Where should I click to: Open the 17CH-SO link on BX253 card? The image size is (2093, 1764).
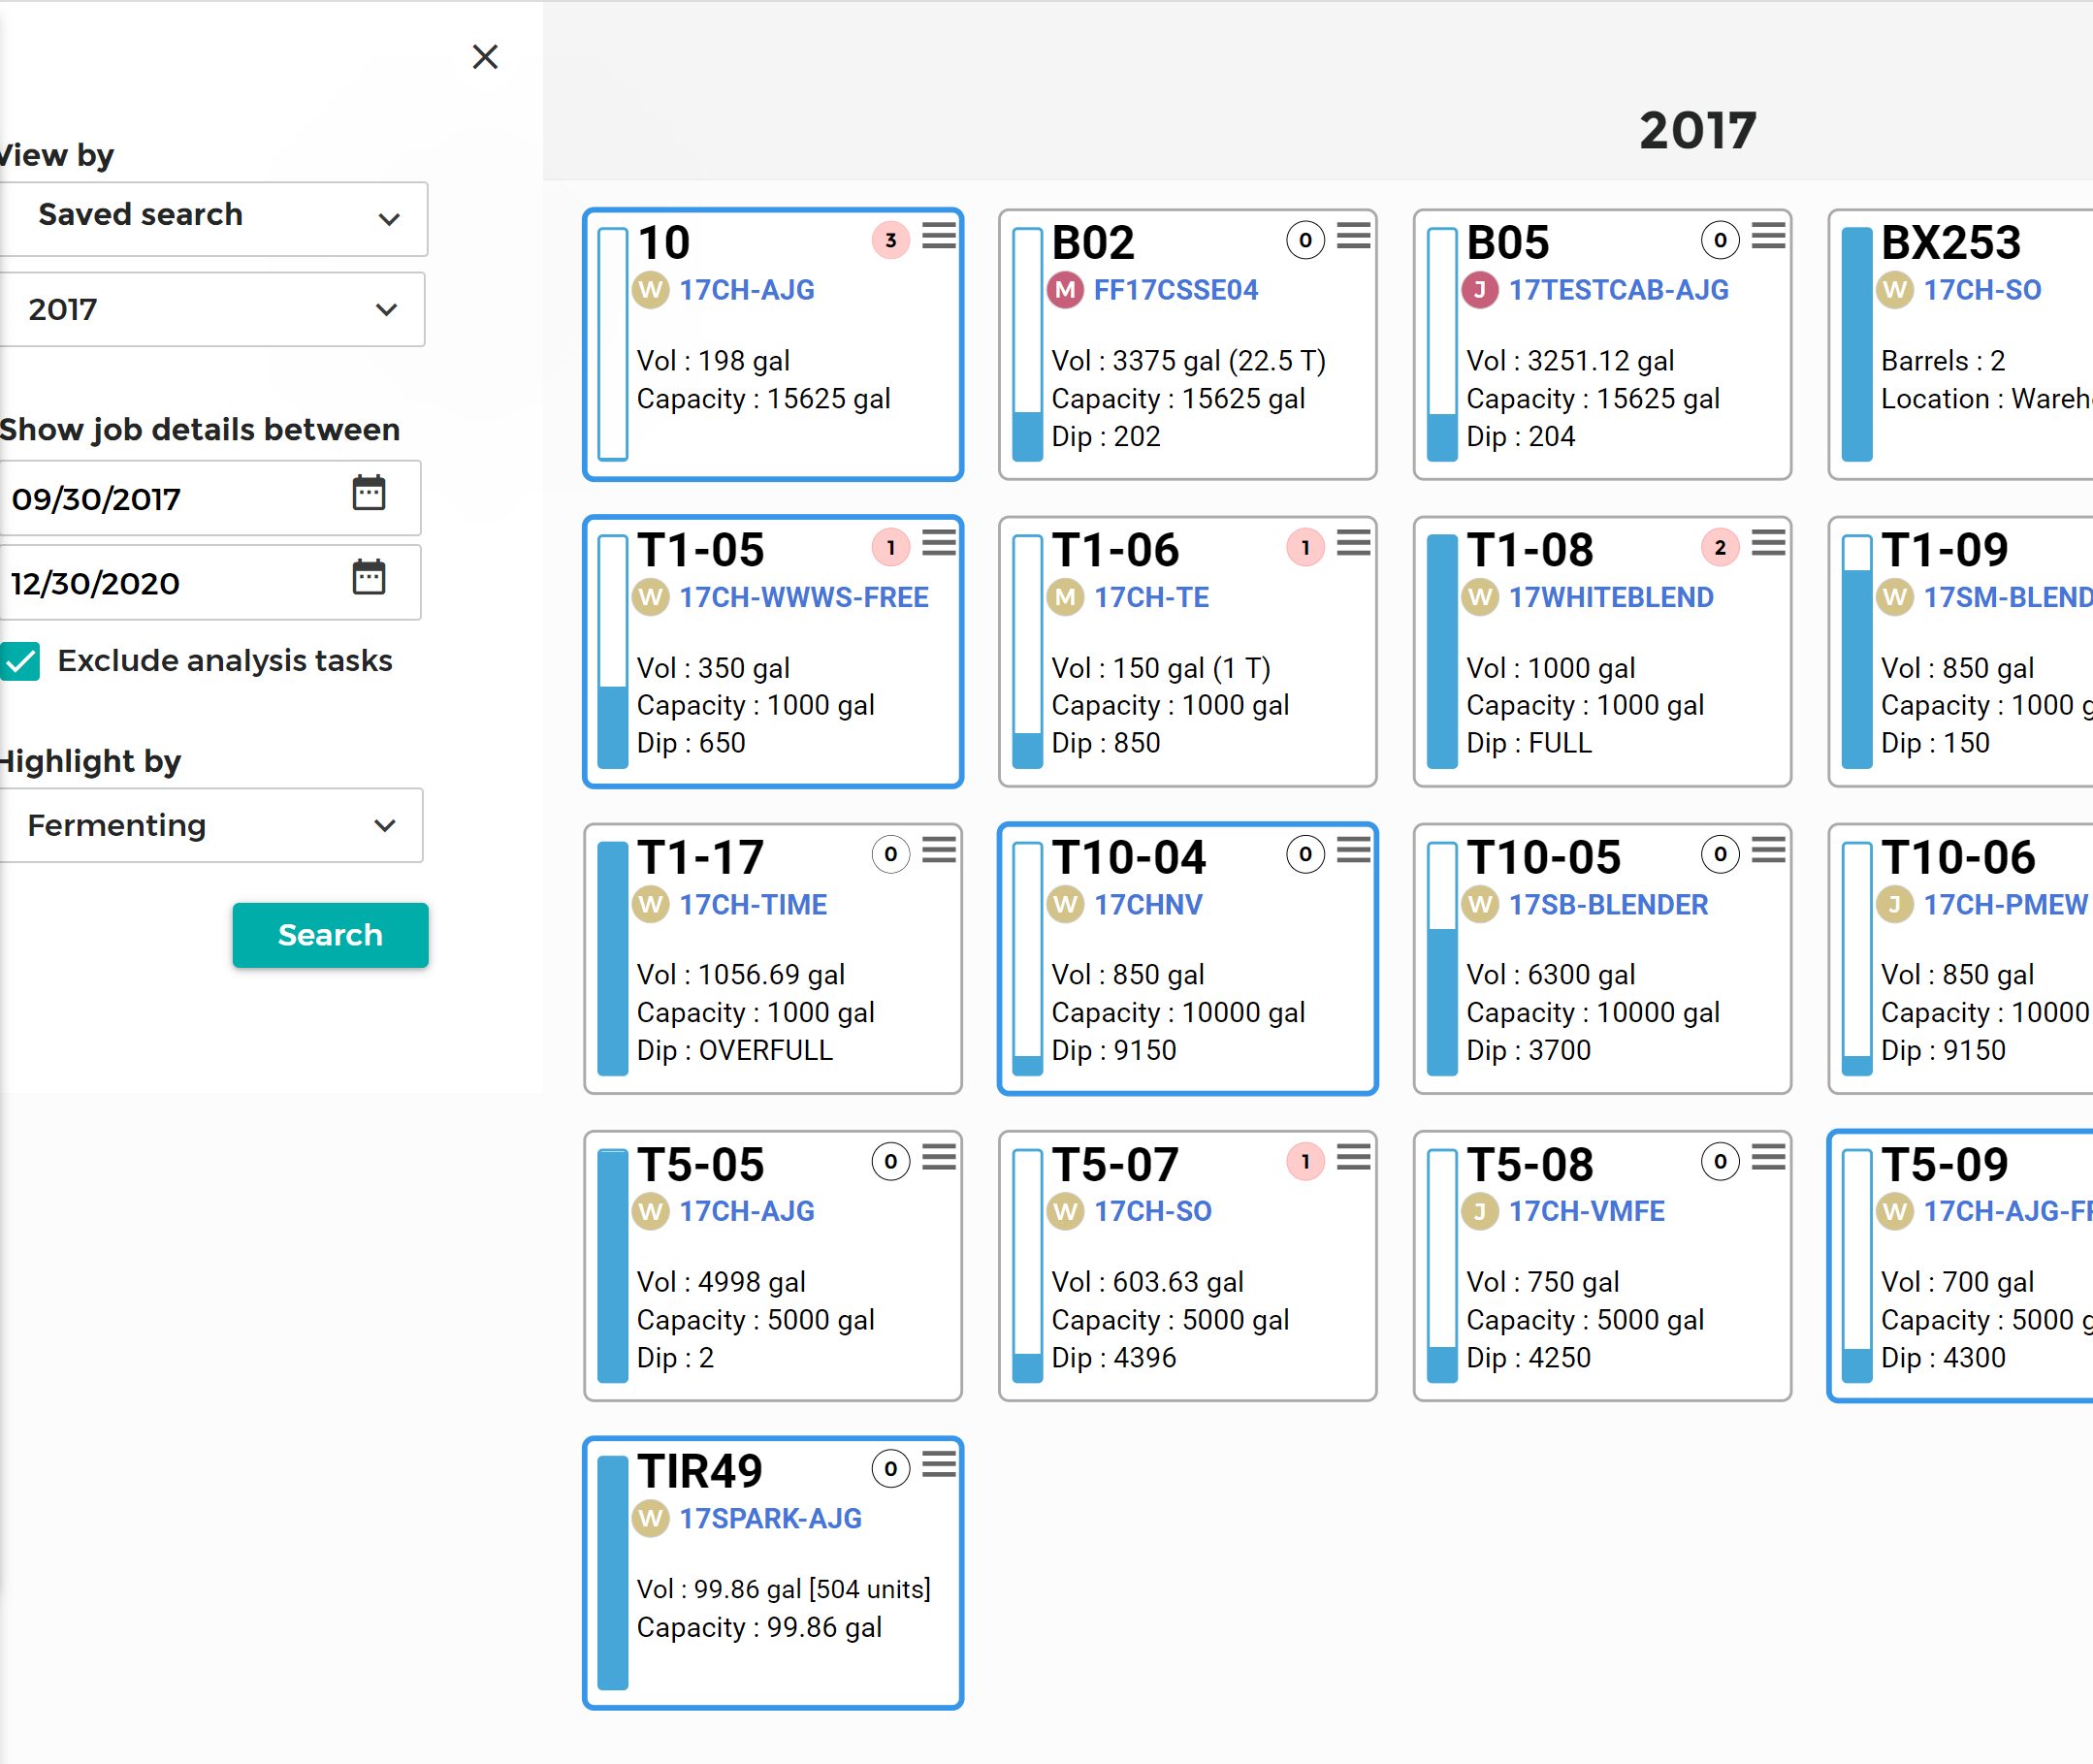(1982, 290)
